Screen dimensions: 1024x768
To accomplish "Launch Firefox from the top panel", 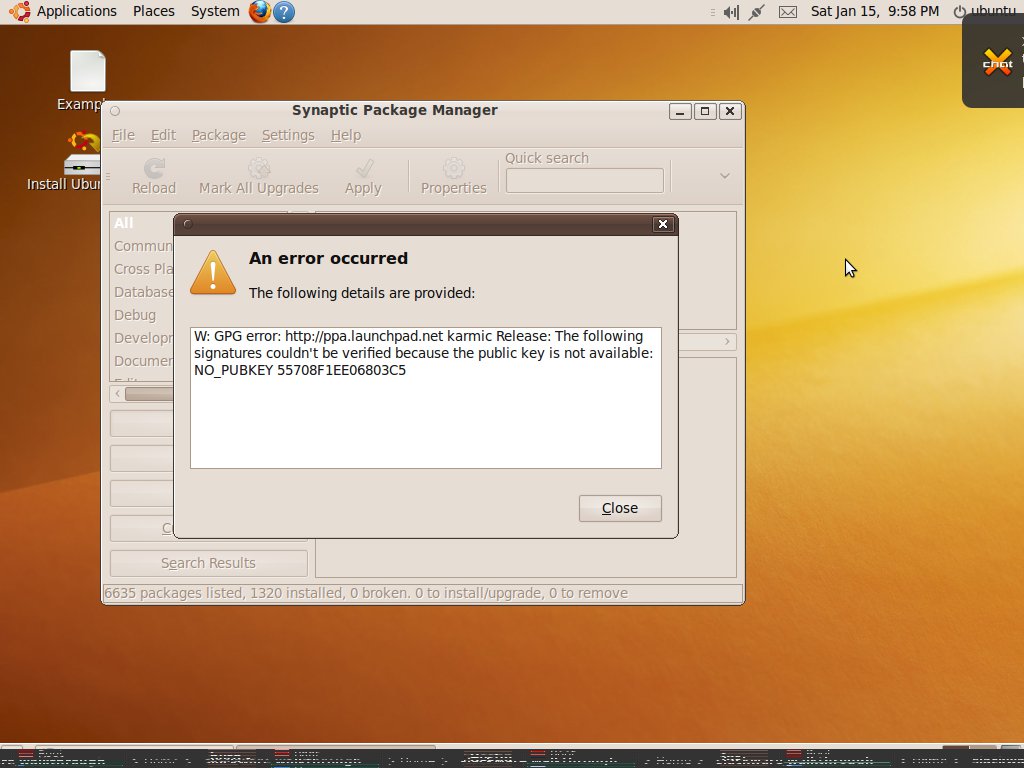I will click(x=259, y=12).
